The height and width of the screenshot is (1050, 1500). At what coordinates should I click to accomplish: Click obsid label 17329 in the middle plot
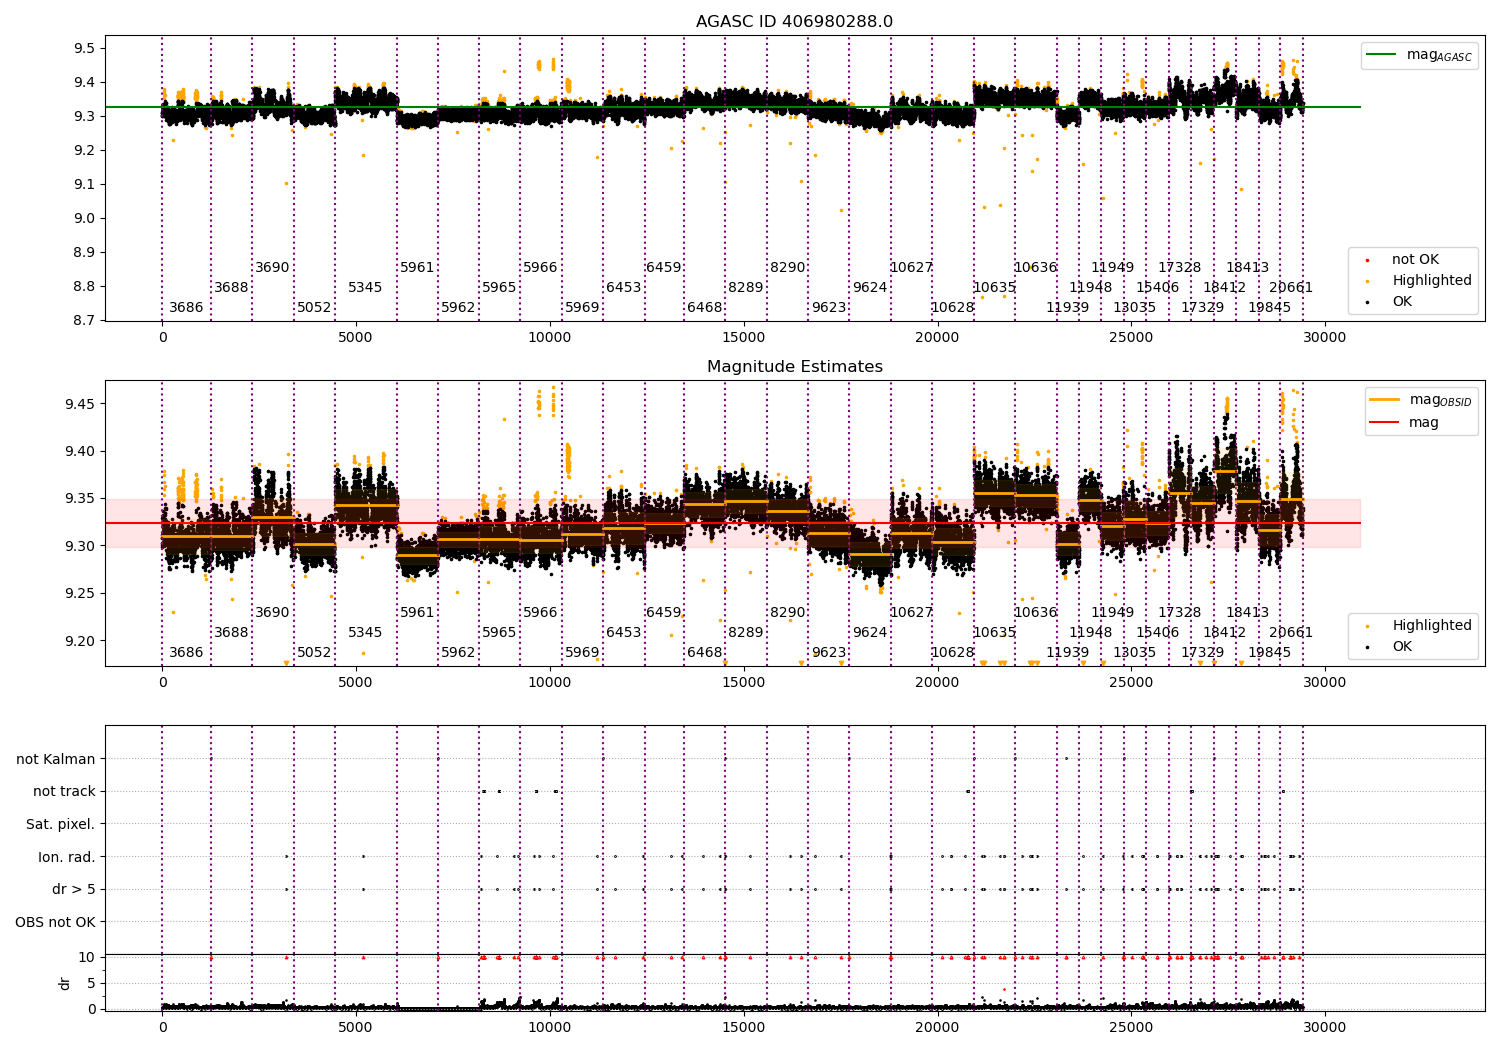[x=1202, y=653]
